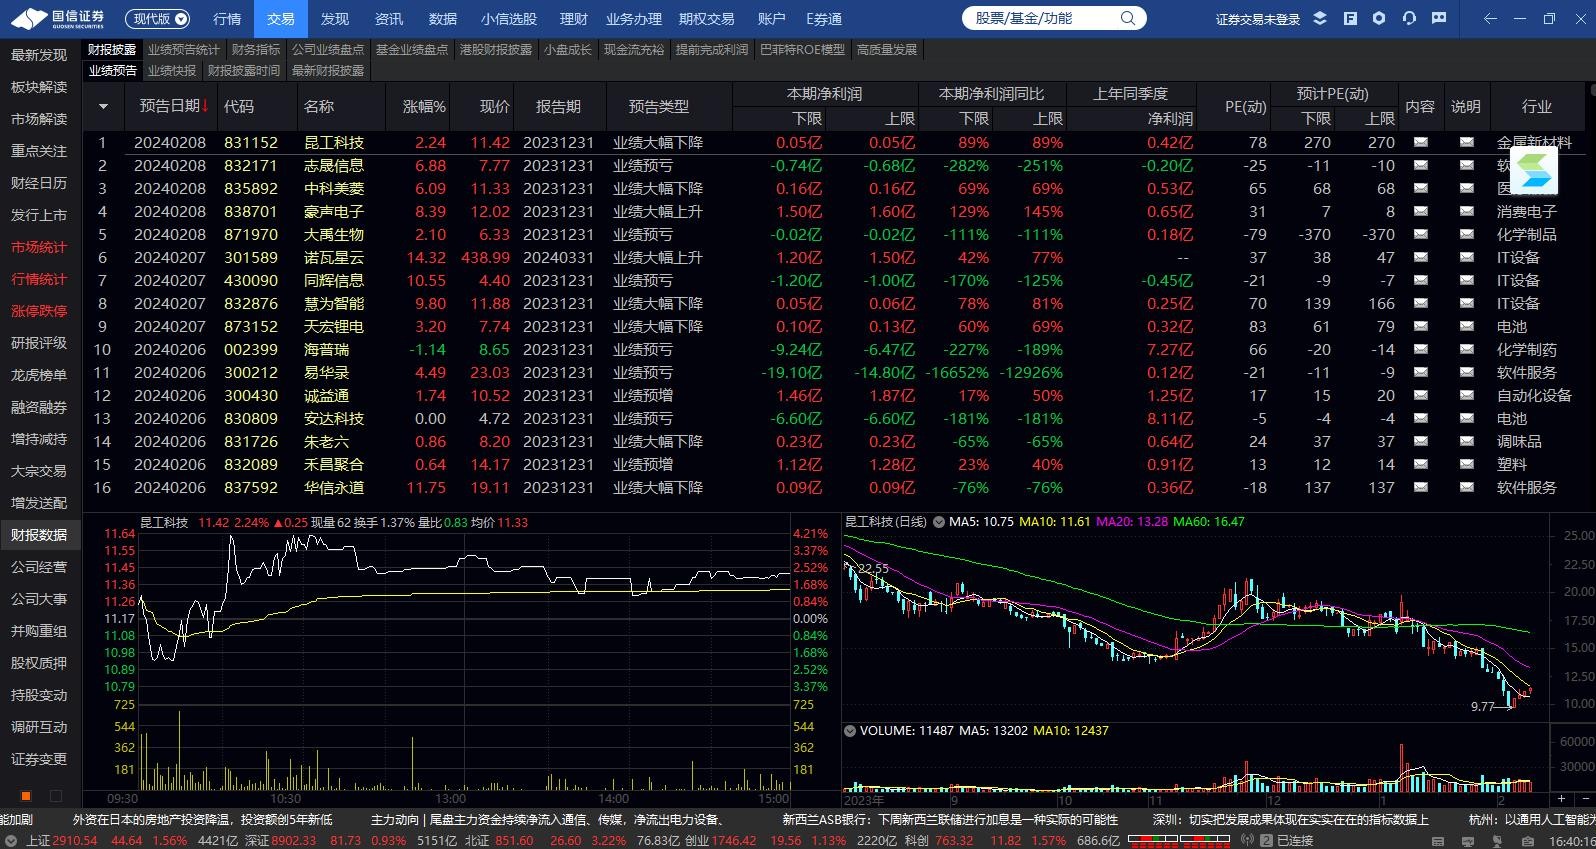Select stock code 301589
Image resolution: width=1596 pixels, height=849 pixels.
251,257
